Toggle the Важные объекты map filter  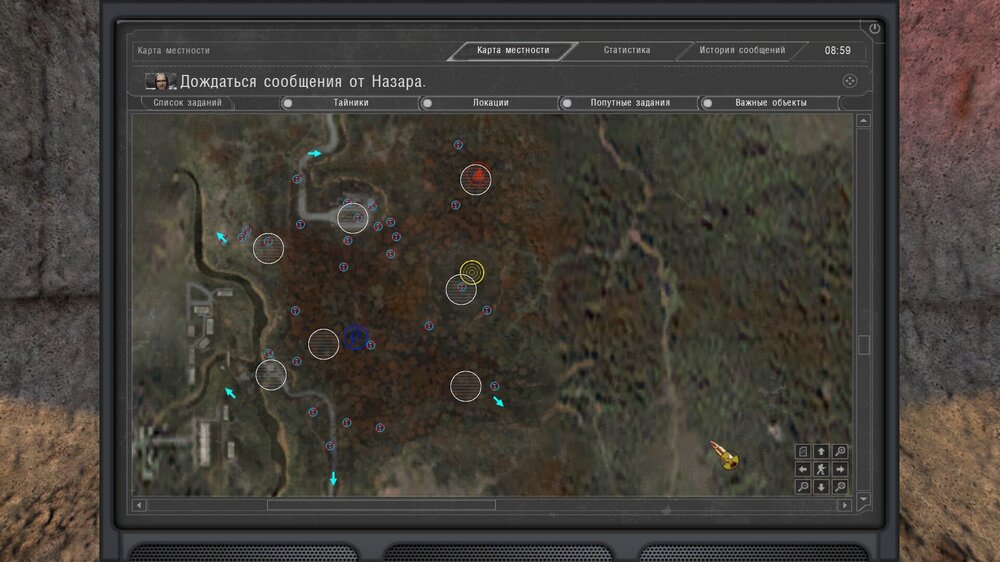tap(770, 103)
